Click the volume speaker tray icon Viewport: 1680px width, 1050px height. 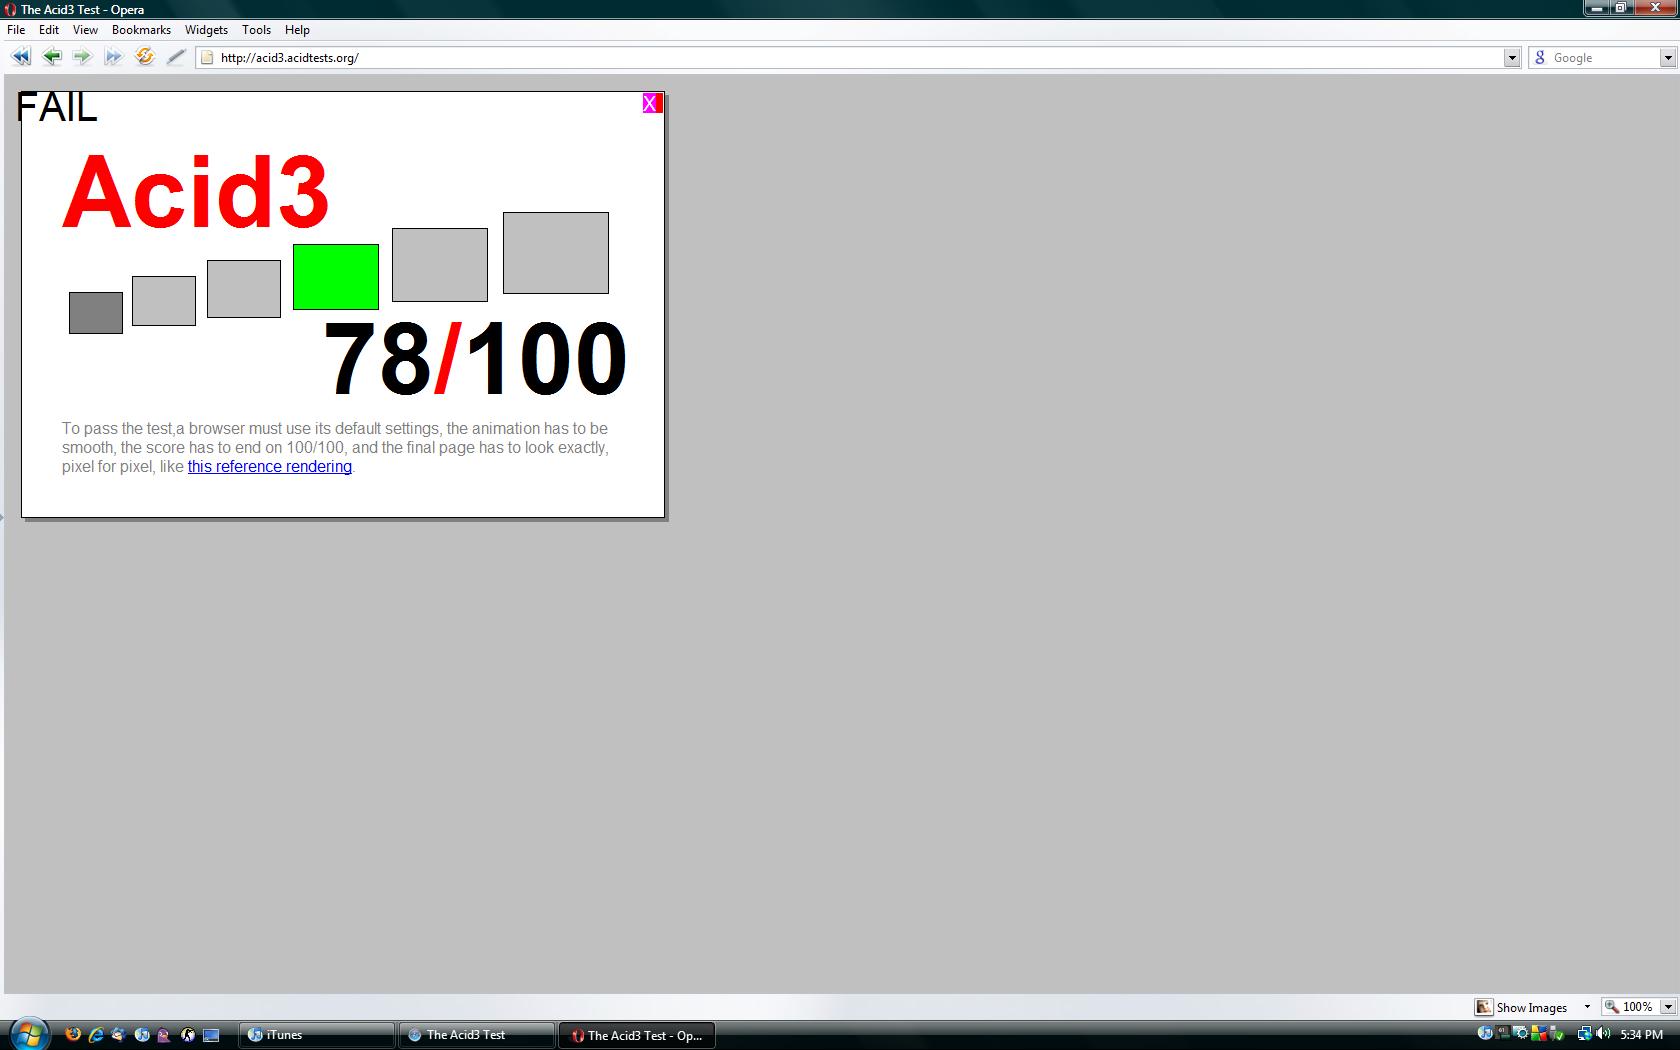click(1603, 1033)
